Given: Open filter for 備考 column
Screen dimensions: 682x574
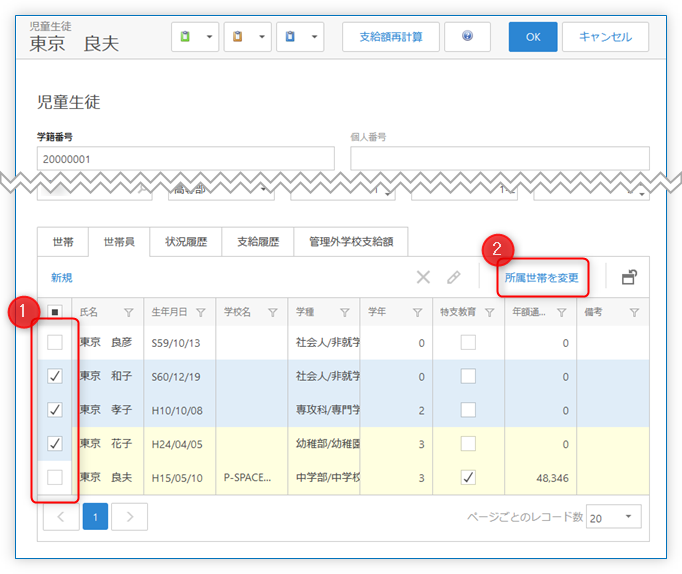Looking at the screenshot, I should (635, 312).
